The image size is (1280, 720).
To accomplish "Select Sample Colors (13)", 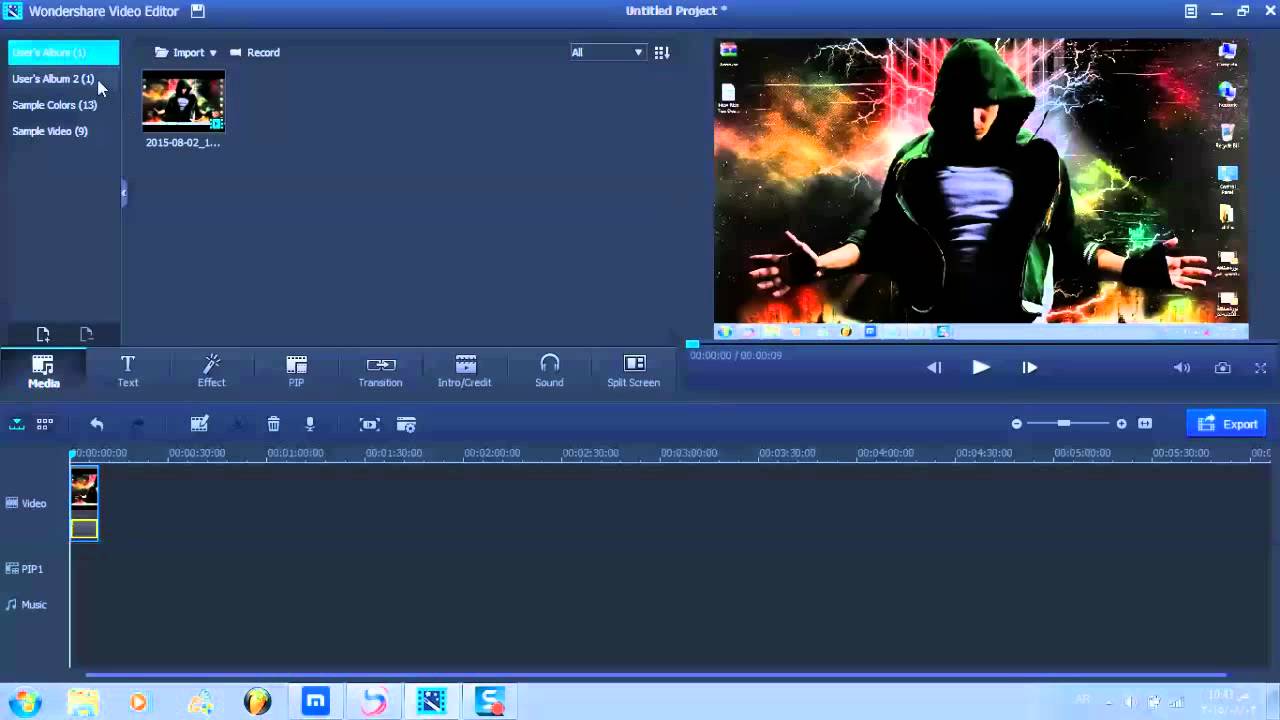I will (54, 105).
